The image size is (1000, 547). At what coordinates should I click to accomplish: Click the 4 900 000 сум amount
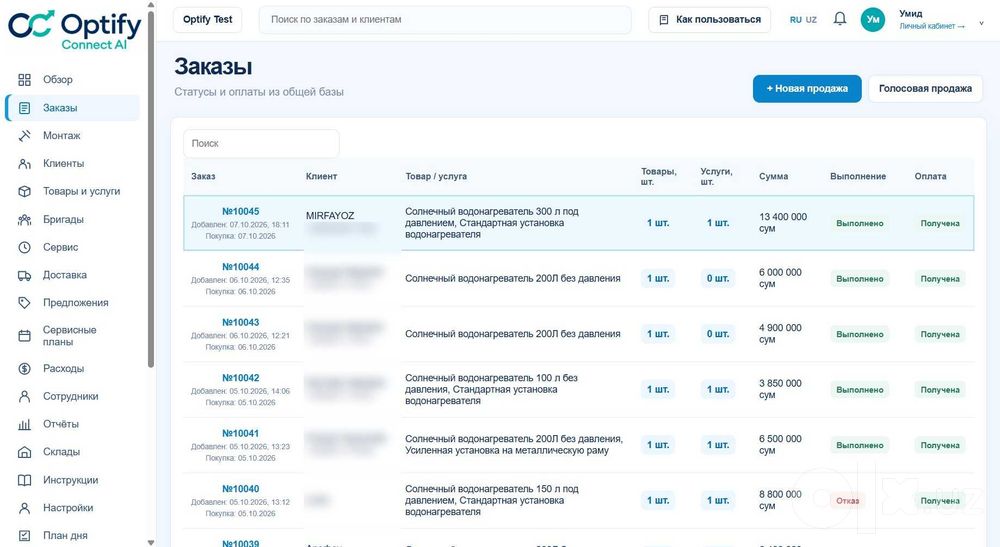pos(780,333)
